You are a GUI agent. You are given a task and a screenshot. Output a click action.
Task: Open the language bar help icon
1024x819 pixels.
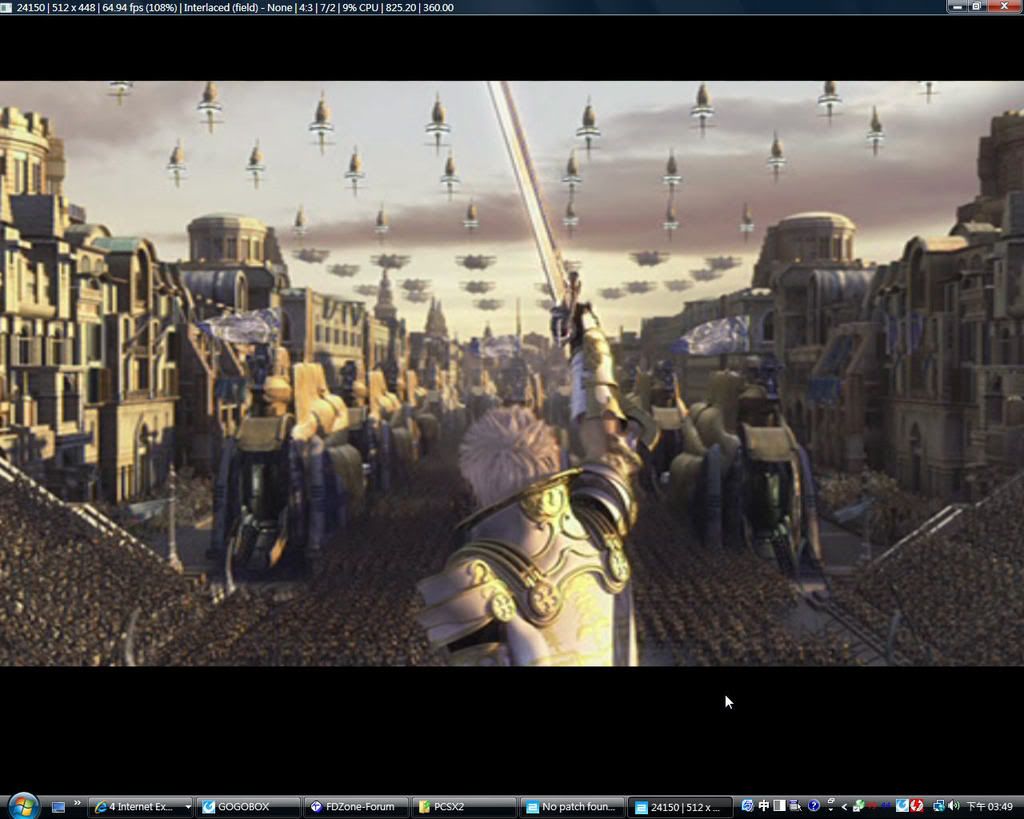[x=814, y=805]
